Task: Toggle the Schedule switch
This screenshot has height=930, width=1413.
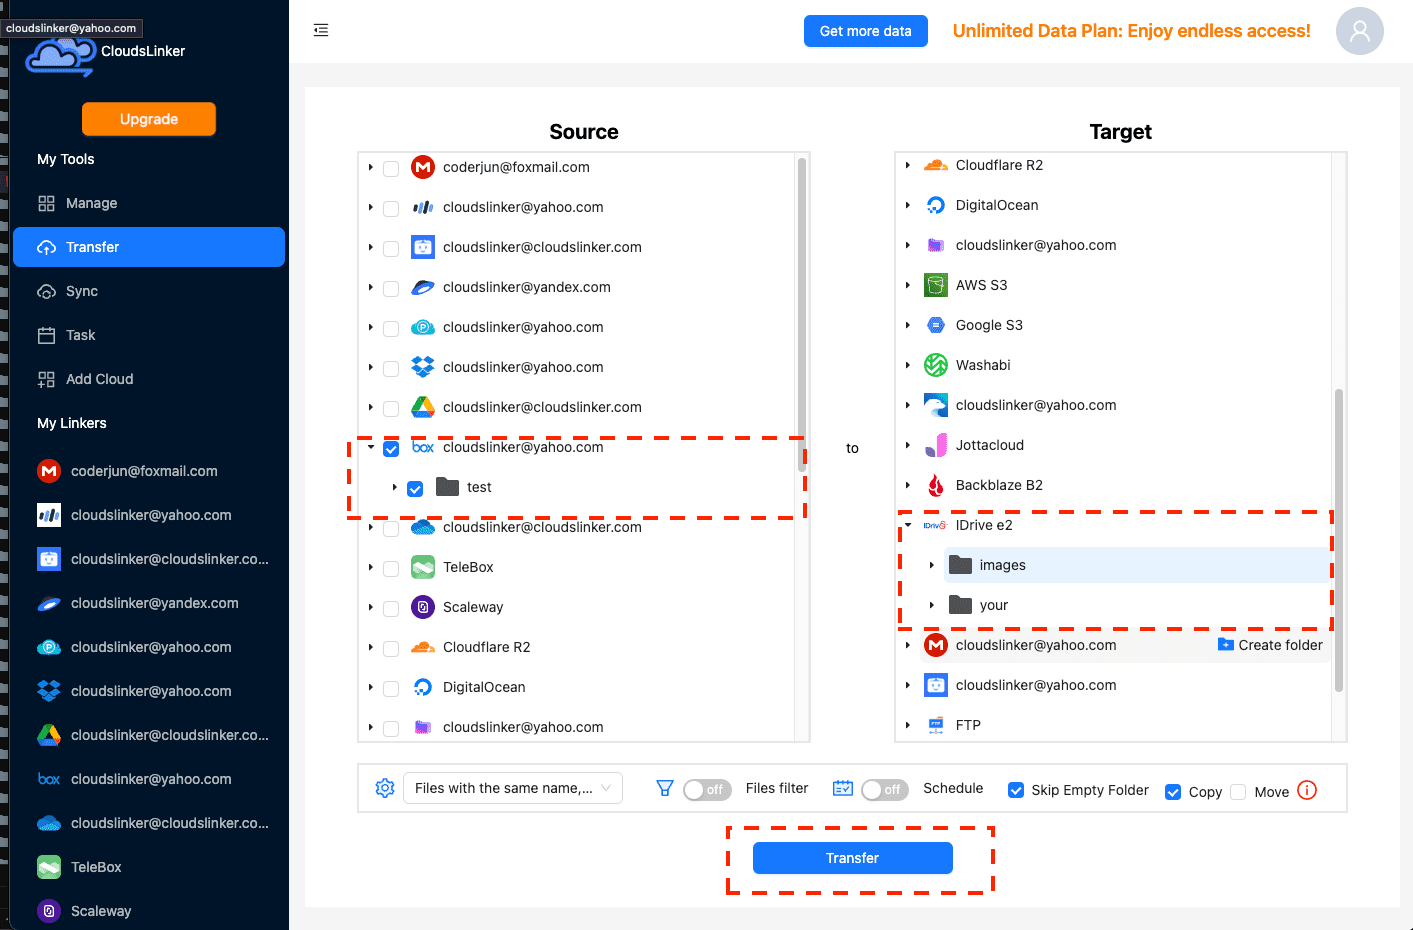Action: (x=885, y=789)
